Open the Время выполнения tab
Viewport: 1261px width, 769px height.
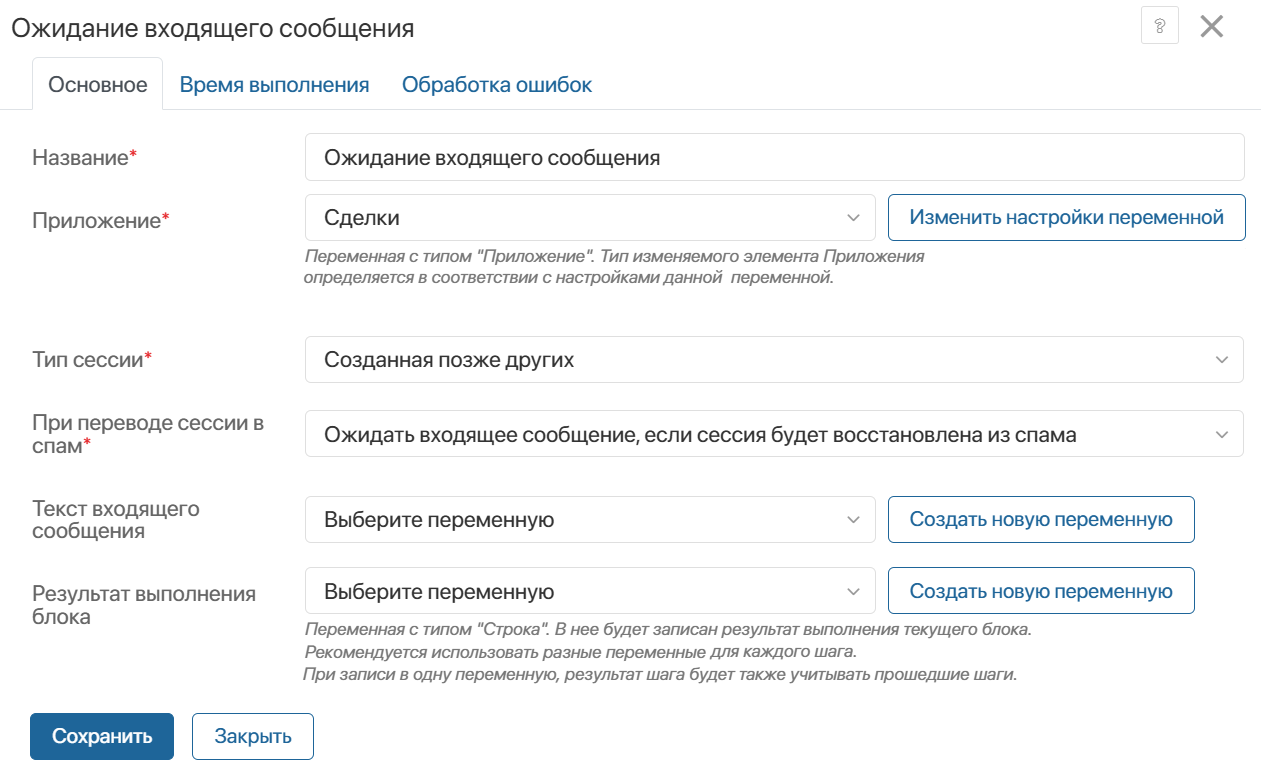[274, 85]
